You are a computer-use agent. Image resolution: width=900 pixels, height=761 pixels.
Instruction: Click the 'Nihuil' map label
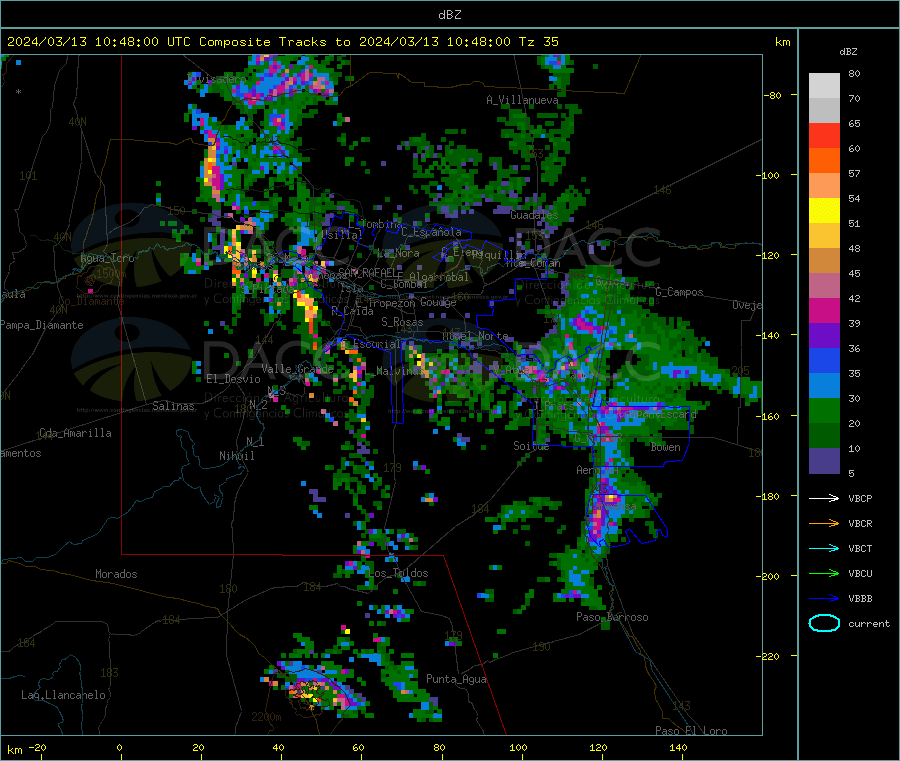[x=237, y=456]
